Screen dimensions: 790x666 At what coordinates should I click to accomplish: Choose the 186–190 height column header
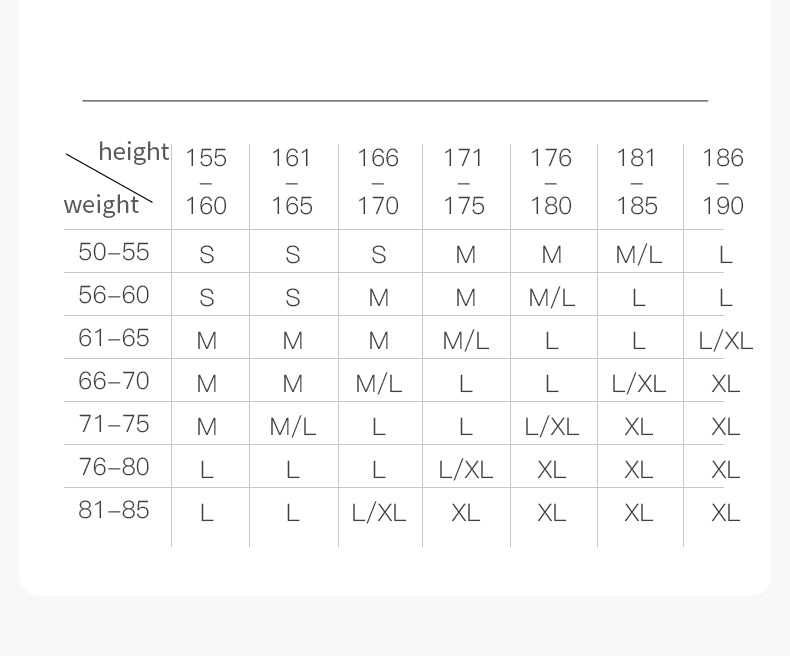[x=723, y=181]
